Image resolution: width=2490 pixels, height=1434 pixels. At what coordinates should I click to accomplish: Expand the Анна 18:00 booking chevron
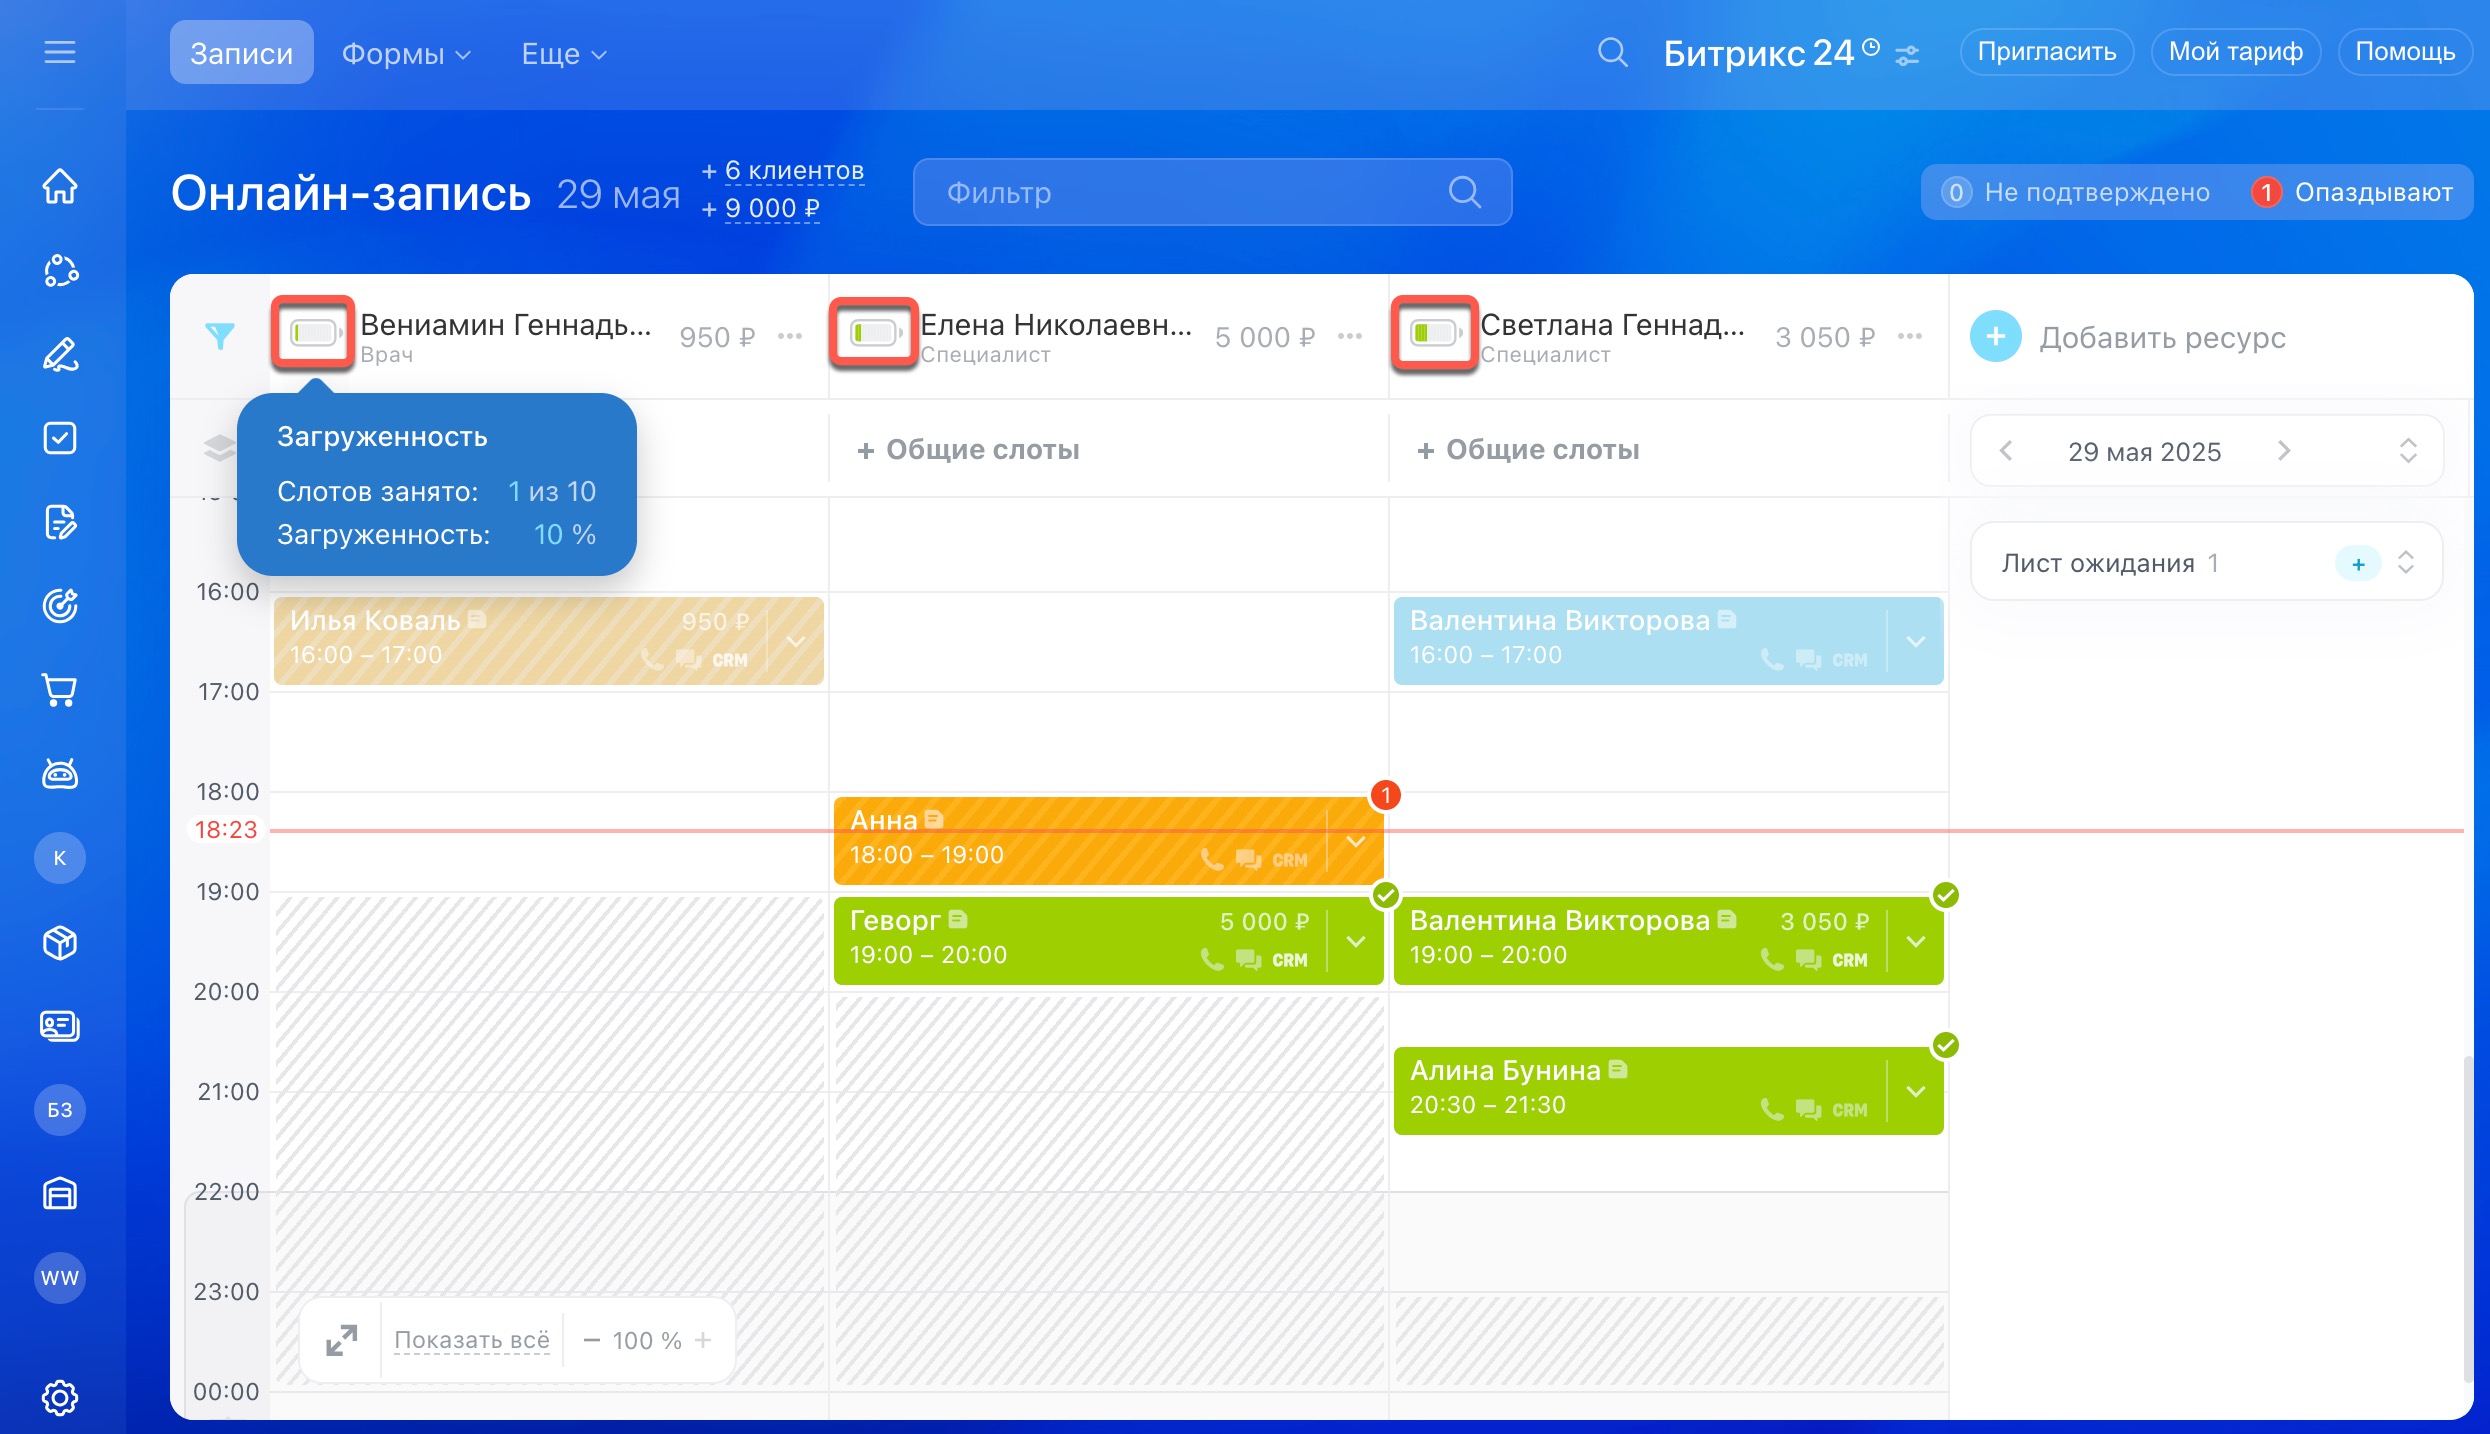(x=1356, y=841)
